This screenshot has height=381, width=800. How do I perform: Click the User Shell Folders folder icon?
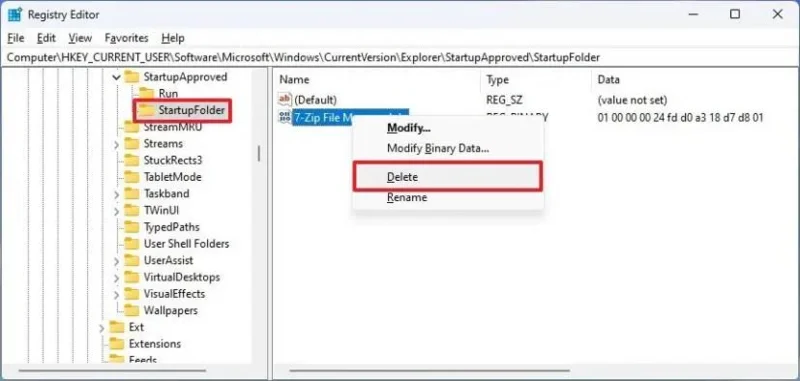coord(132,244)
